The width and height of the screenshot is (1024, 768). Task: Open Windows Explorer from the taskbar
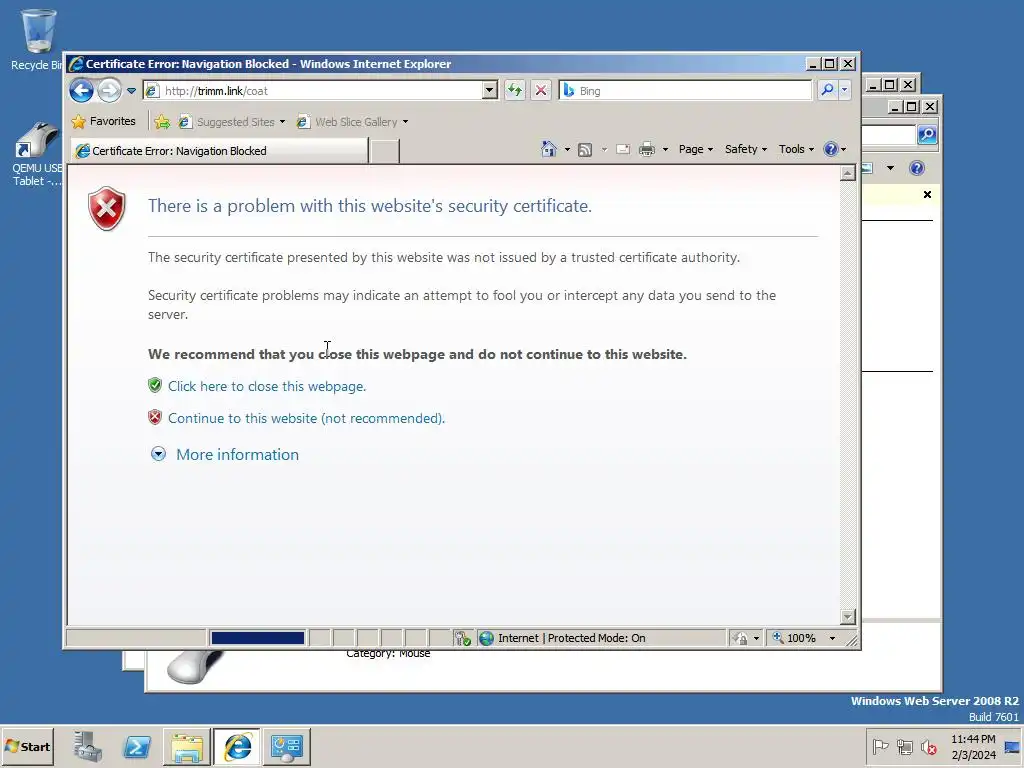(x=187, y=746)
